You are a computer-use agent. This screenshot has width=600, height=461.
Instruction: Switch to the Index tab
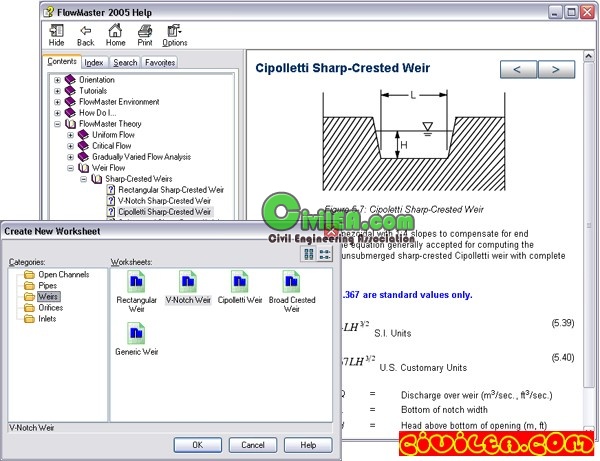[x=94, y=62]
